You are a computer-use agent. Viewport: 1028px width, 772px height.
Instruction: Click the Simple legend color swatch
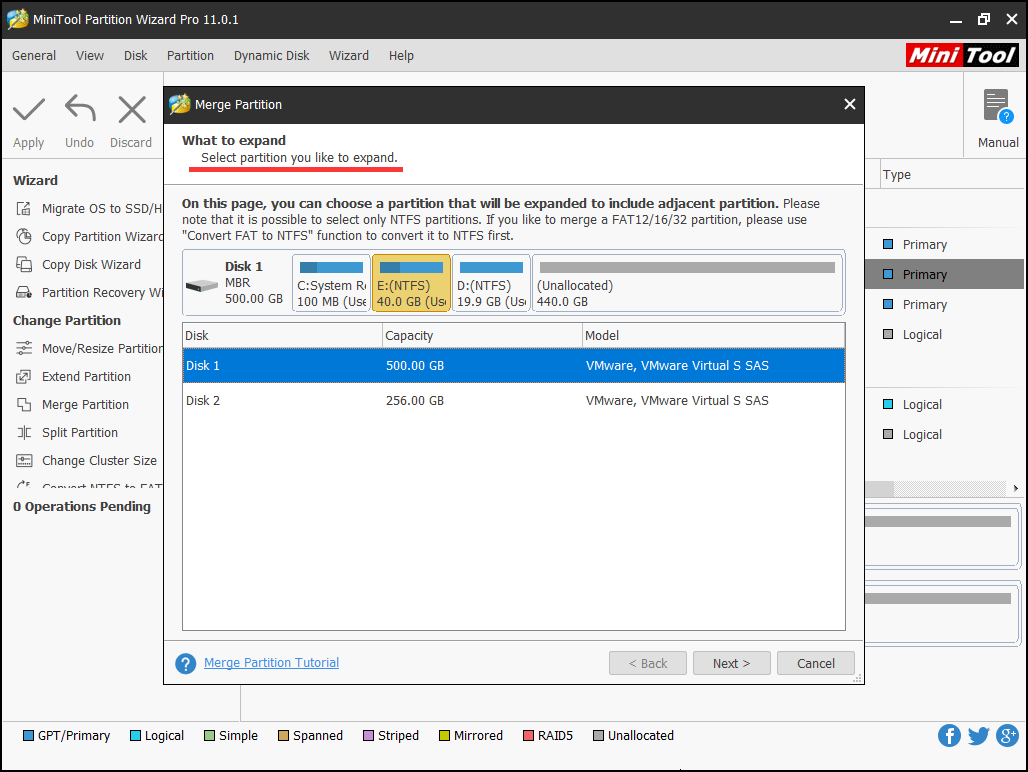pyautogui.click(x=210, y=735)
